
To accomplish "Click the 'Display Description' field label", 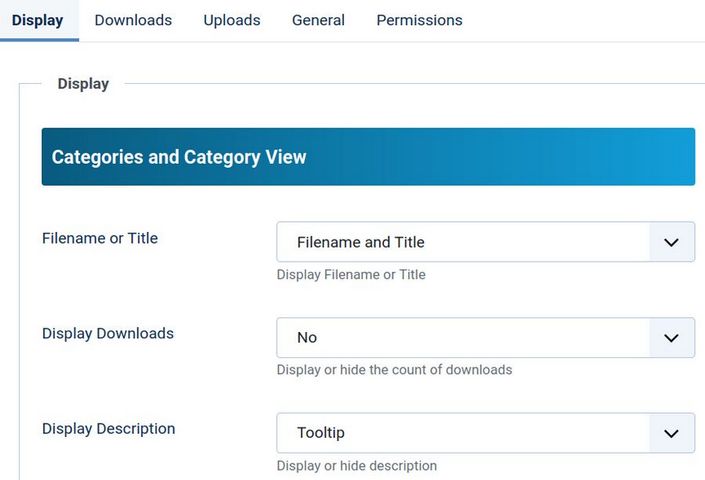I will tap(109, 428).
